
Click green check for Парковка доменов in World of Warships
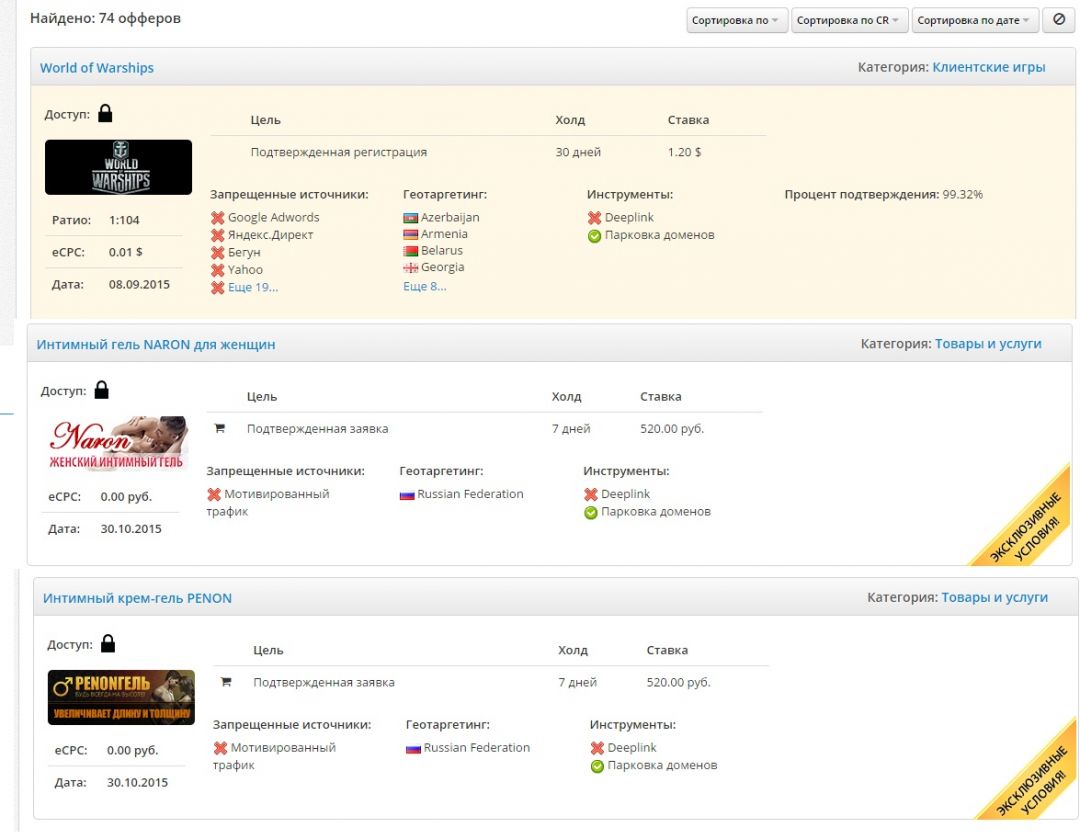pos(594,236)
